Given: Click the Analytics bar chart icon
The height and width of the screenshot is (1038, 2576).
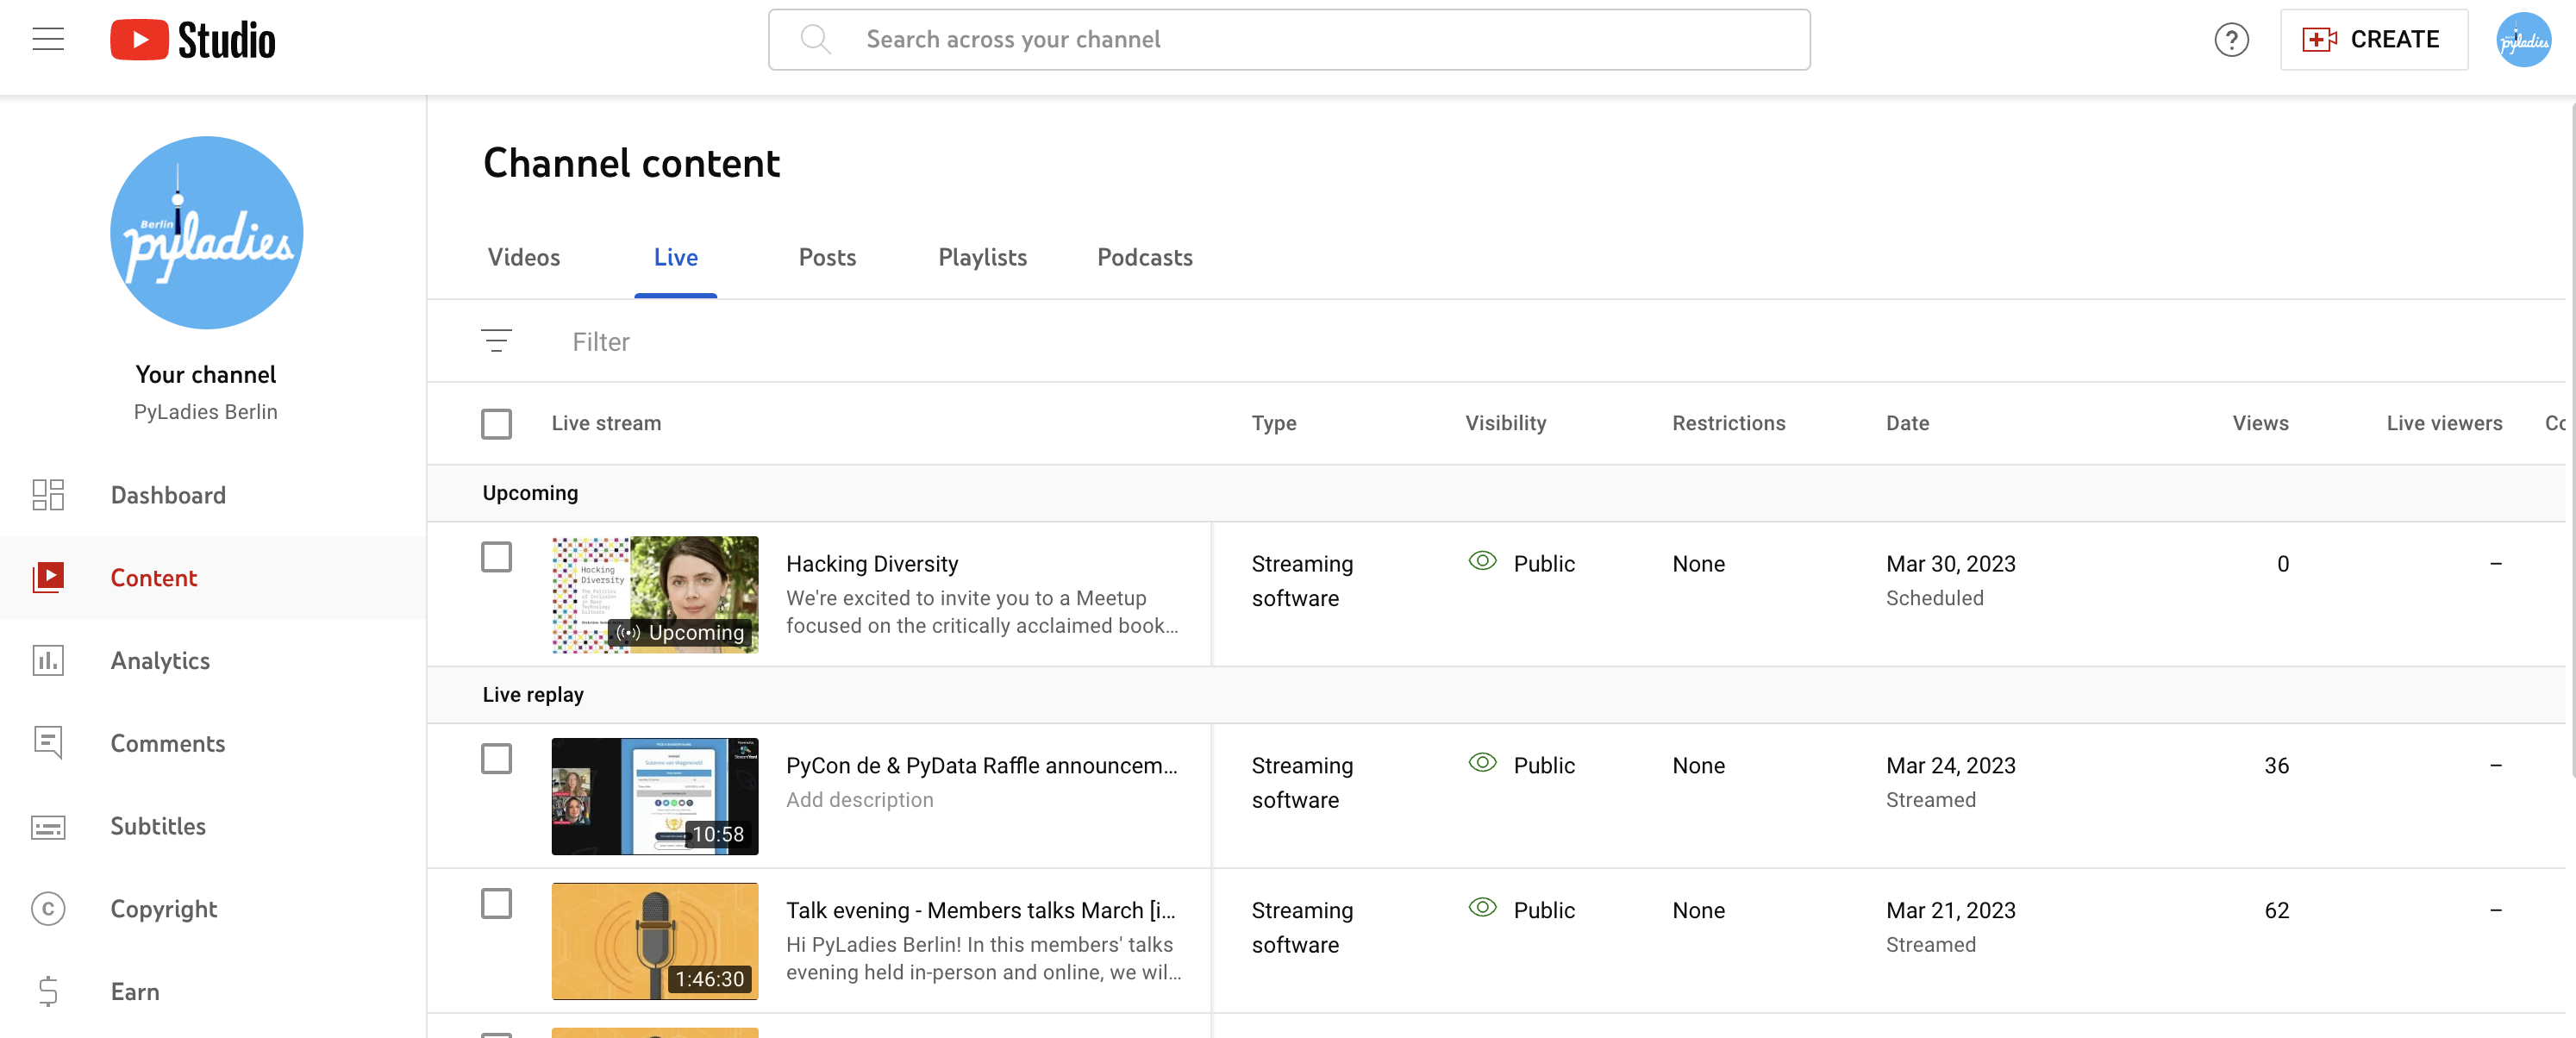Looking at the screenshot, I should 48,661.
